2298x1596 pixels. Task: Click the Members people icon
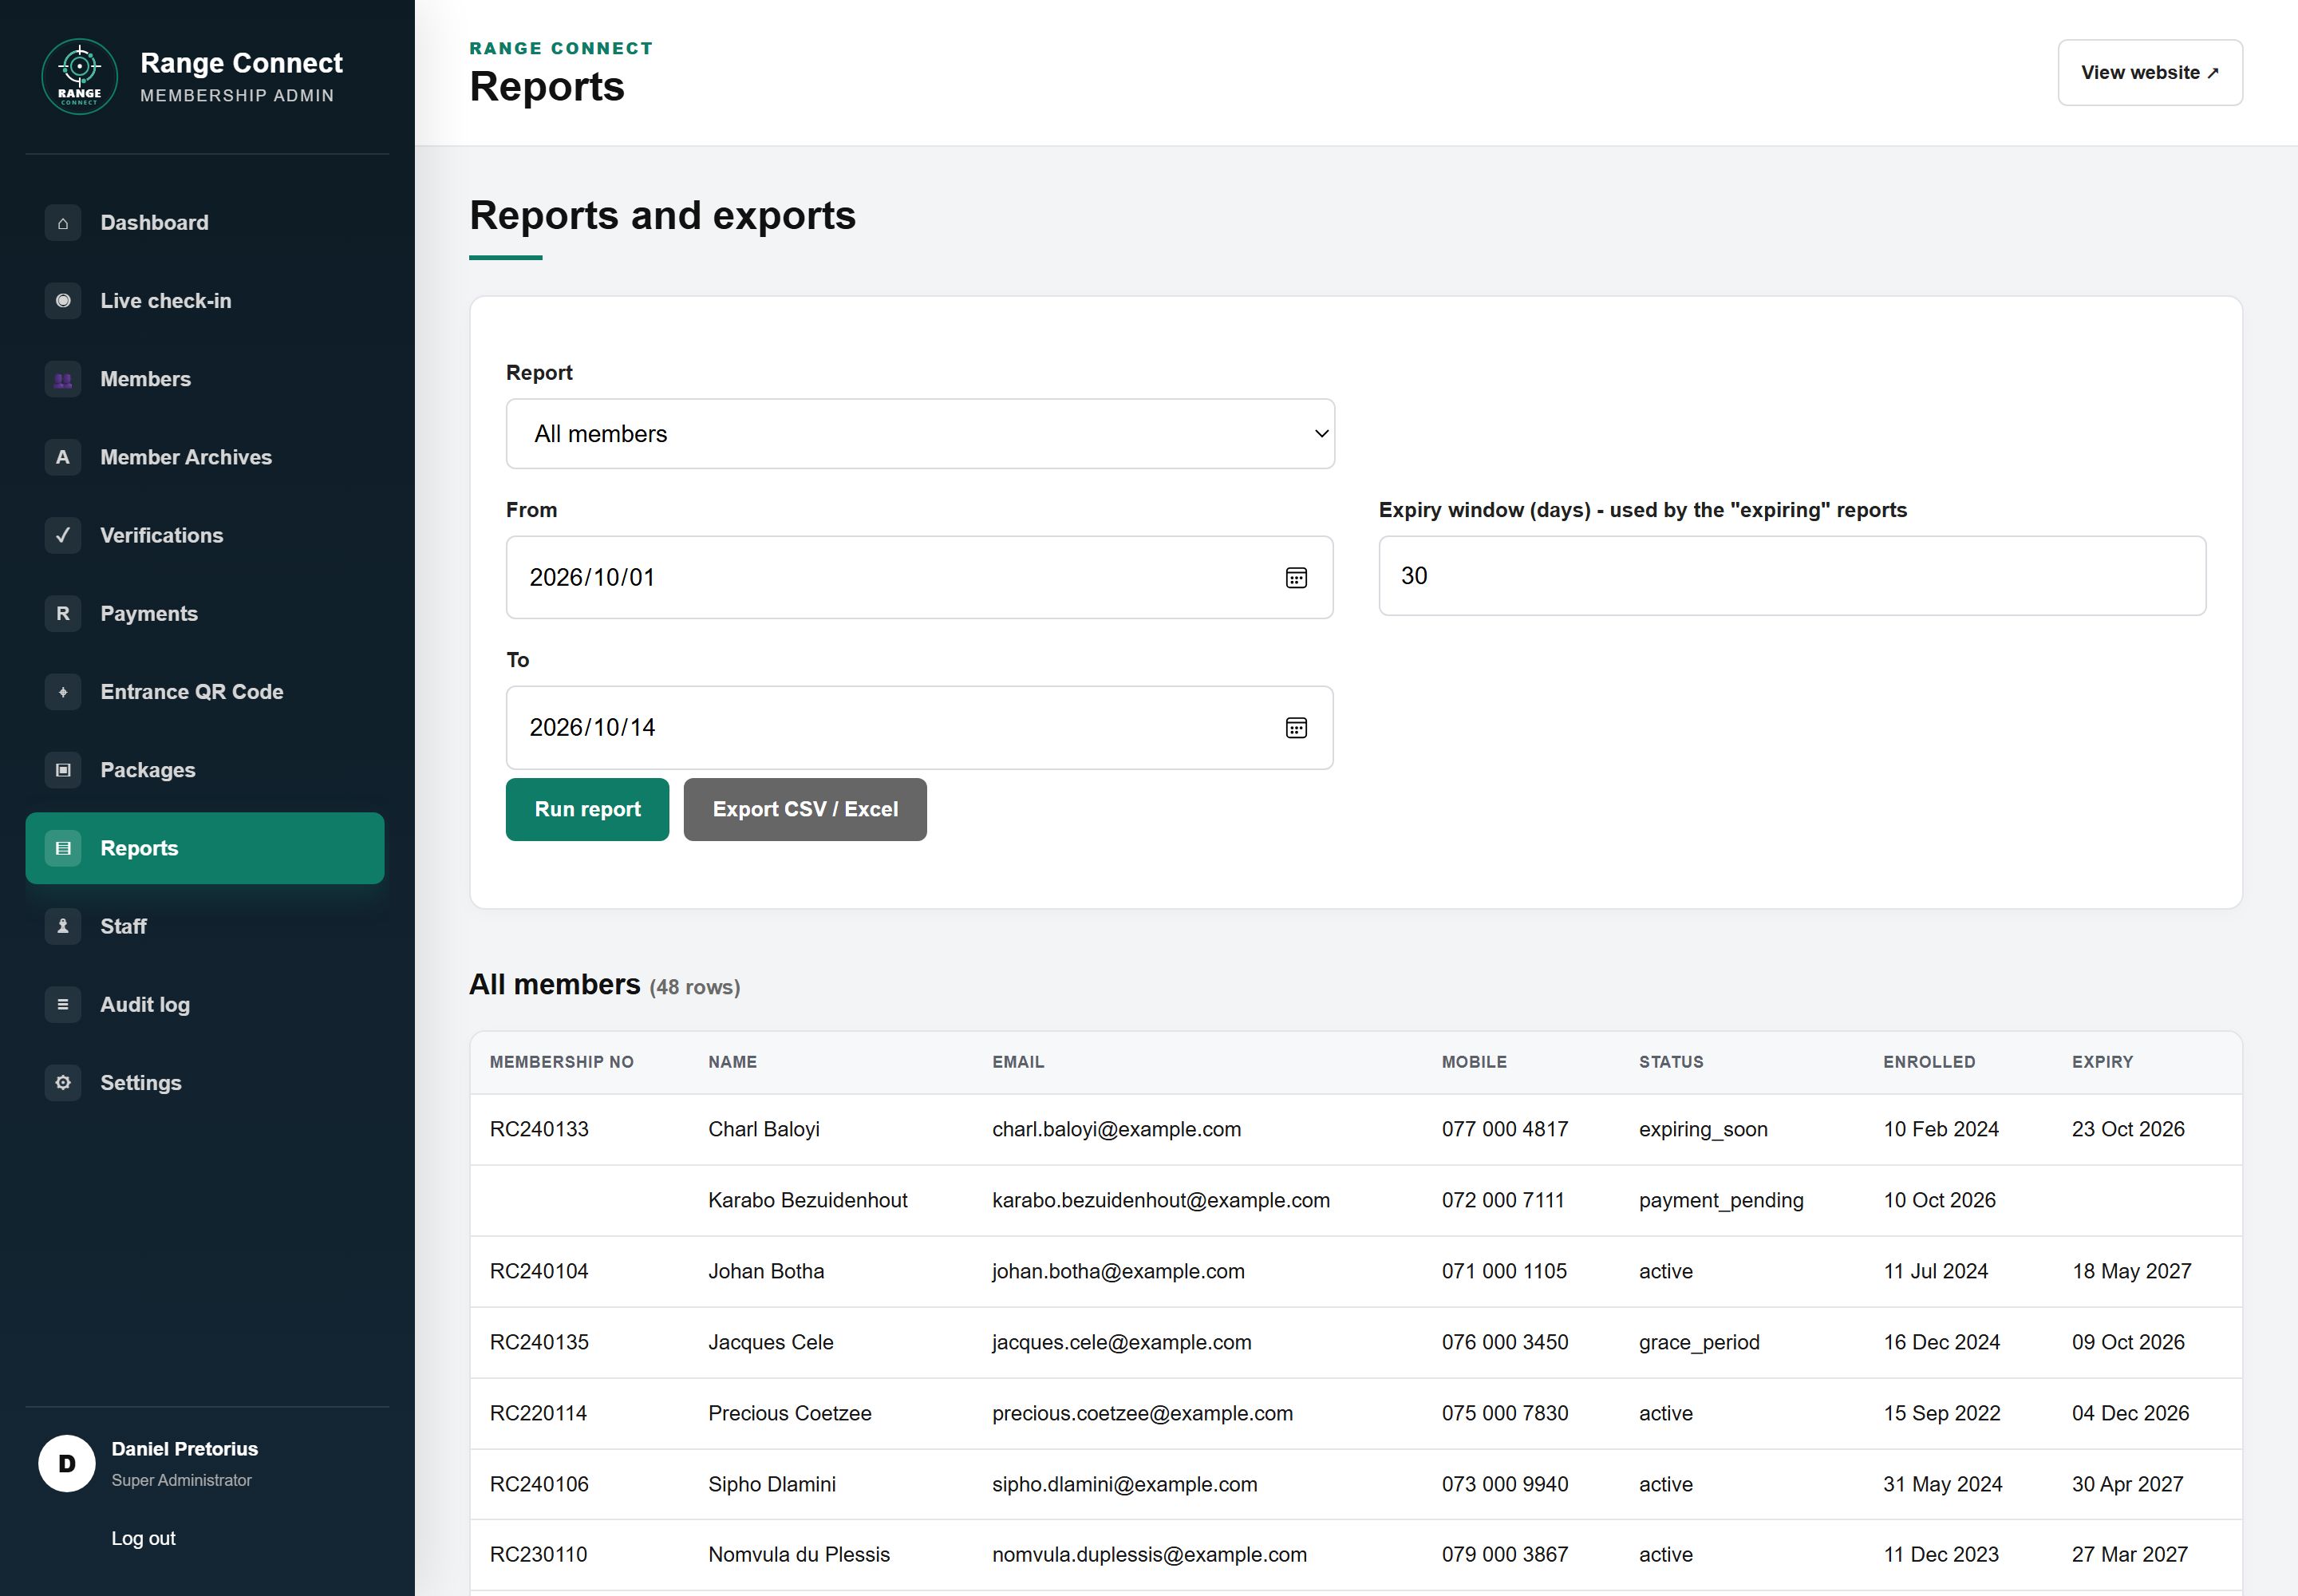pyautogui.click(x=63, y=379)
